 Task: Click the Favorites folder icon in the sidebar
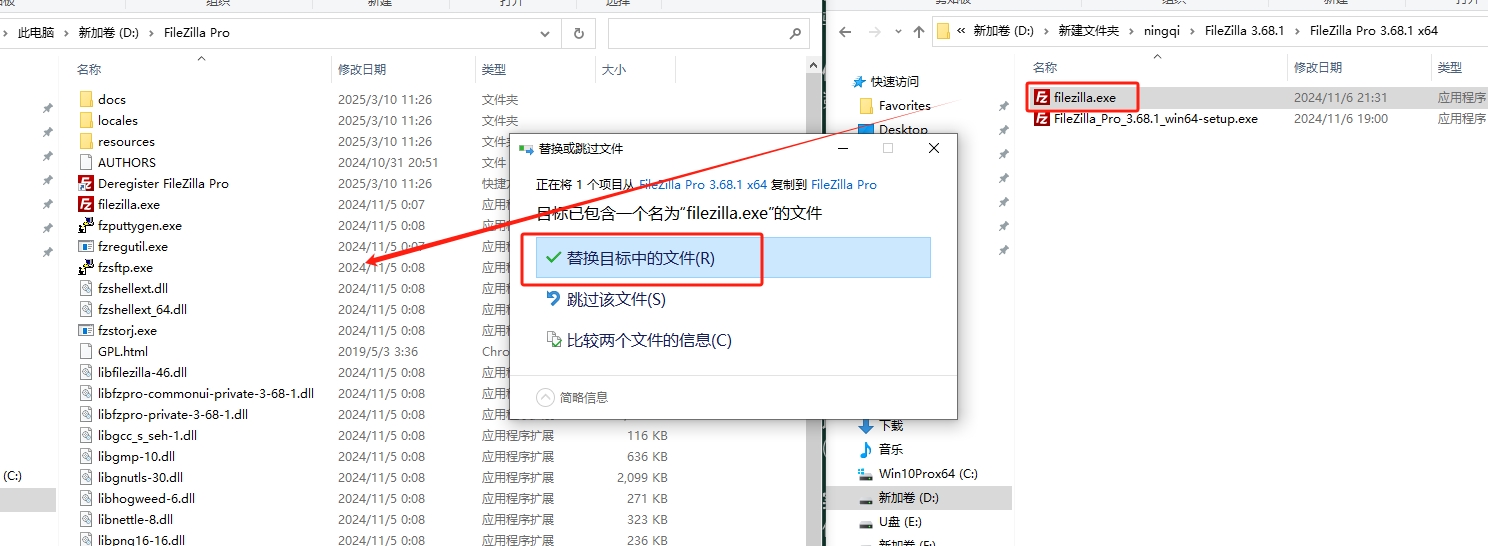pos(867,105)
